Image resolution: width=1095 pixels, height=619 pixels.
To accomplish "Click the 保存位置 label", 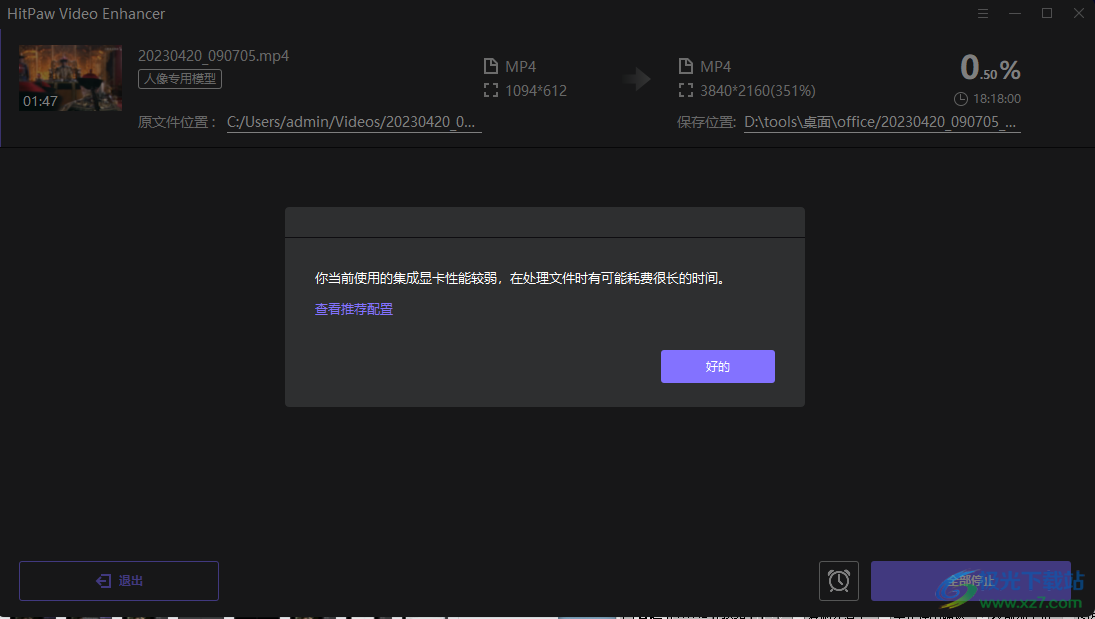I will pos(706,122).
